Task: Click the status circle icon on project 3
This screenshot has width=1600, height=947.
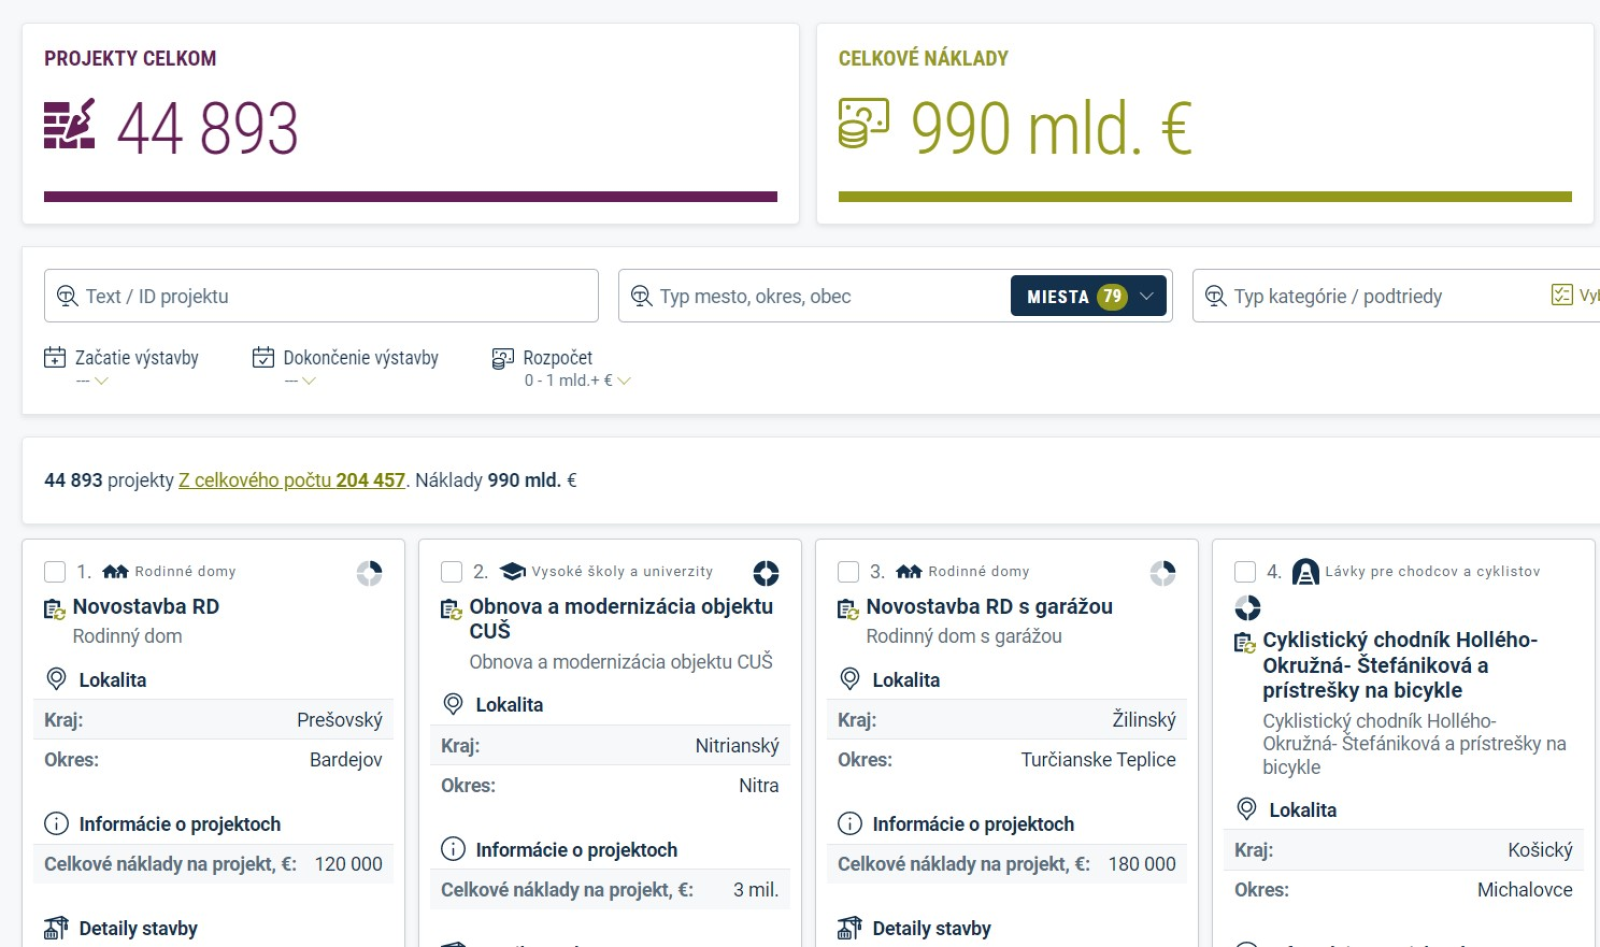Action: (1162, 573)
